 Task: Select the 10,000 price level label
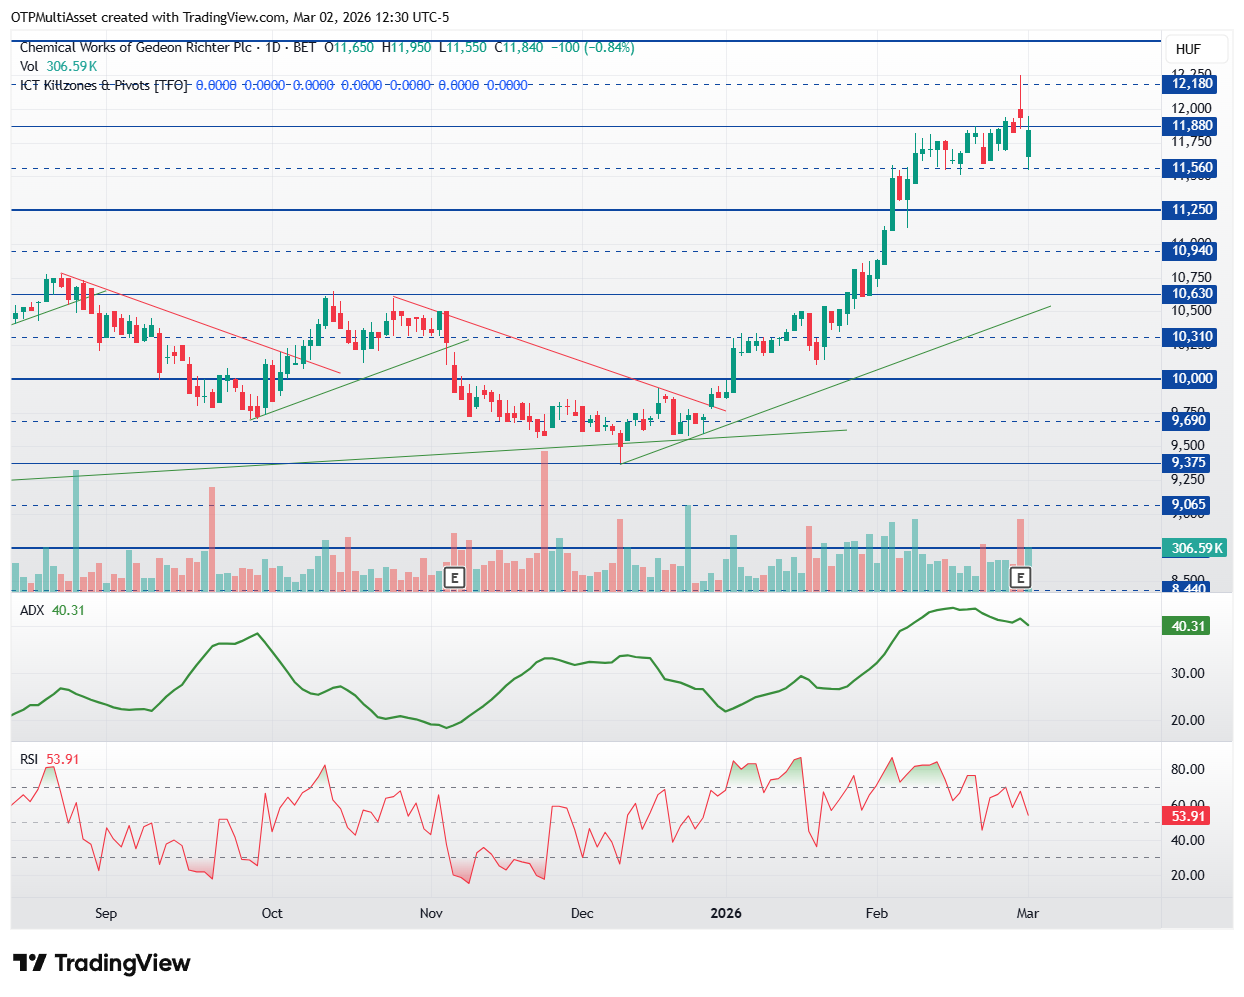(1192, 379)
